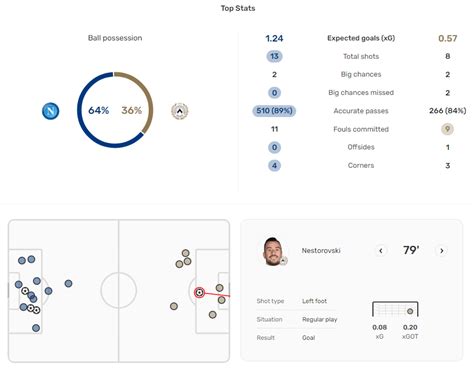The image size is (474, 370).
Task: Click the shot placement dot in goal frame
Action: [x=410, y=311]
